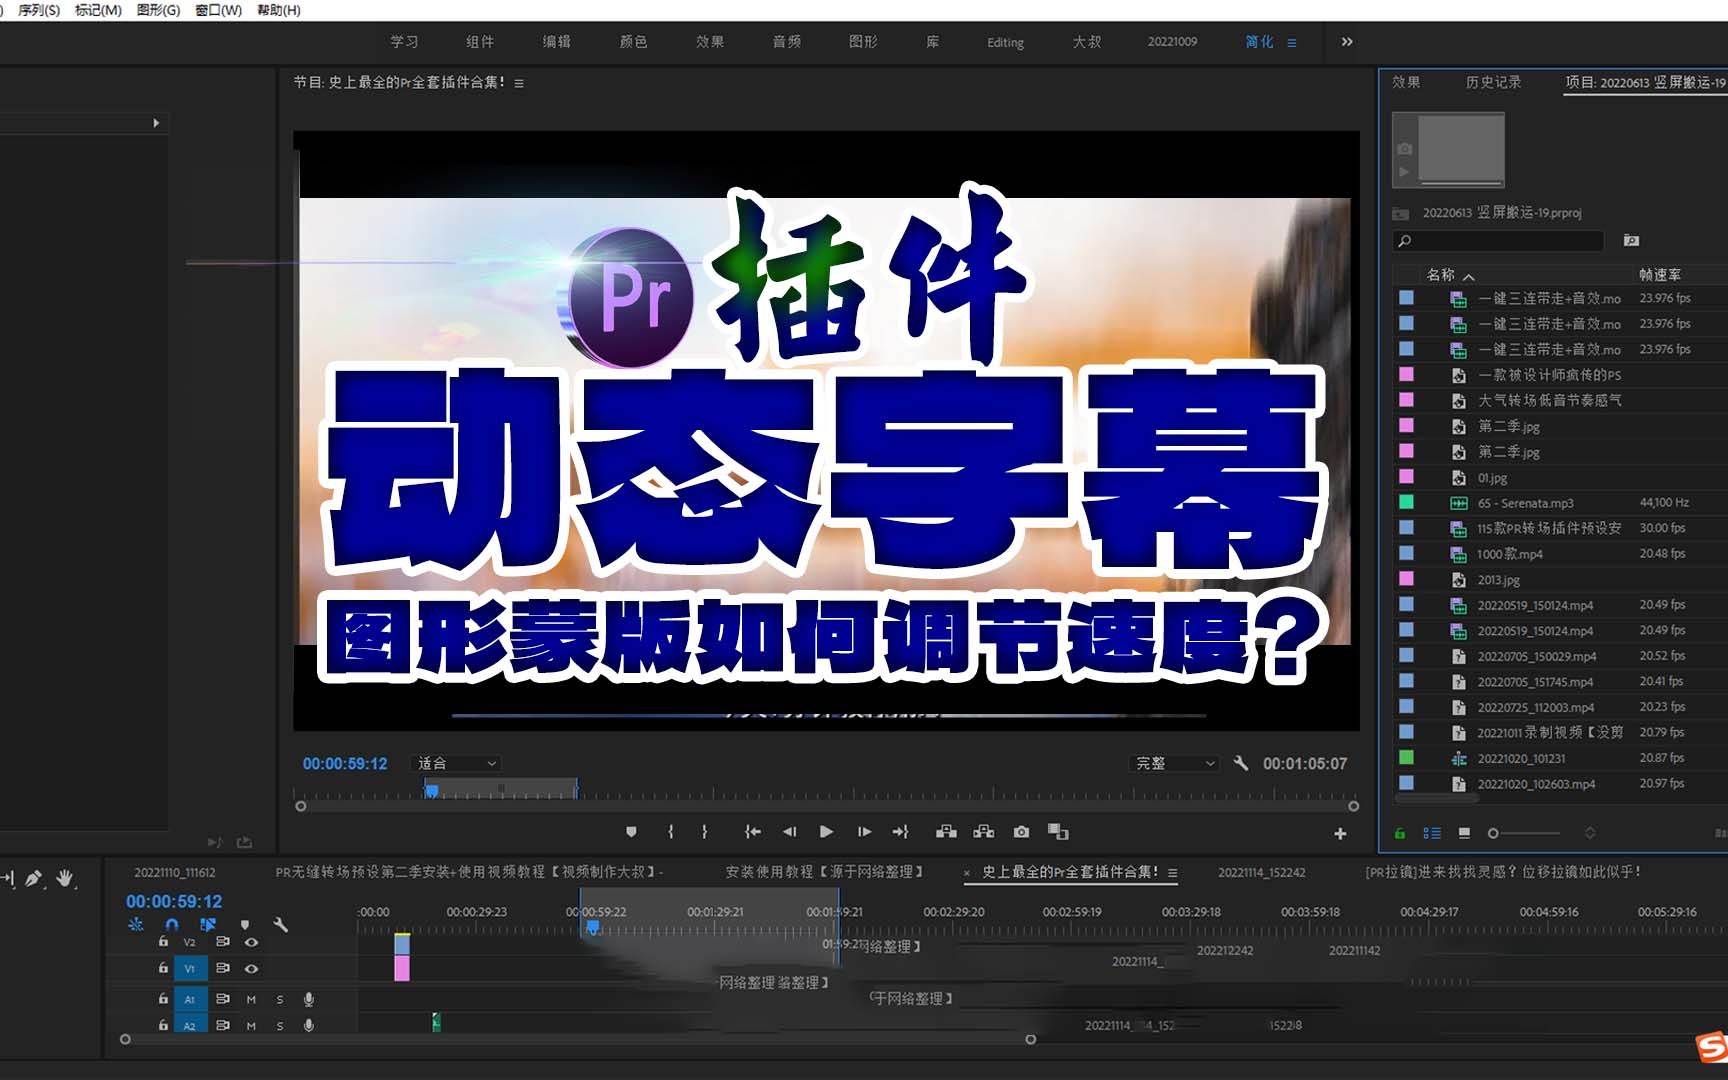Click the Extract icon in the Program Monitor controls
The image size is (1728, 1080).
coord(983,831)
